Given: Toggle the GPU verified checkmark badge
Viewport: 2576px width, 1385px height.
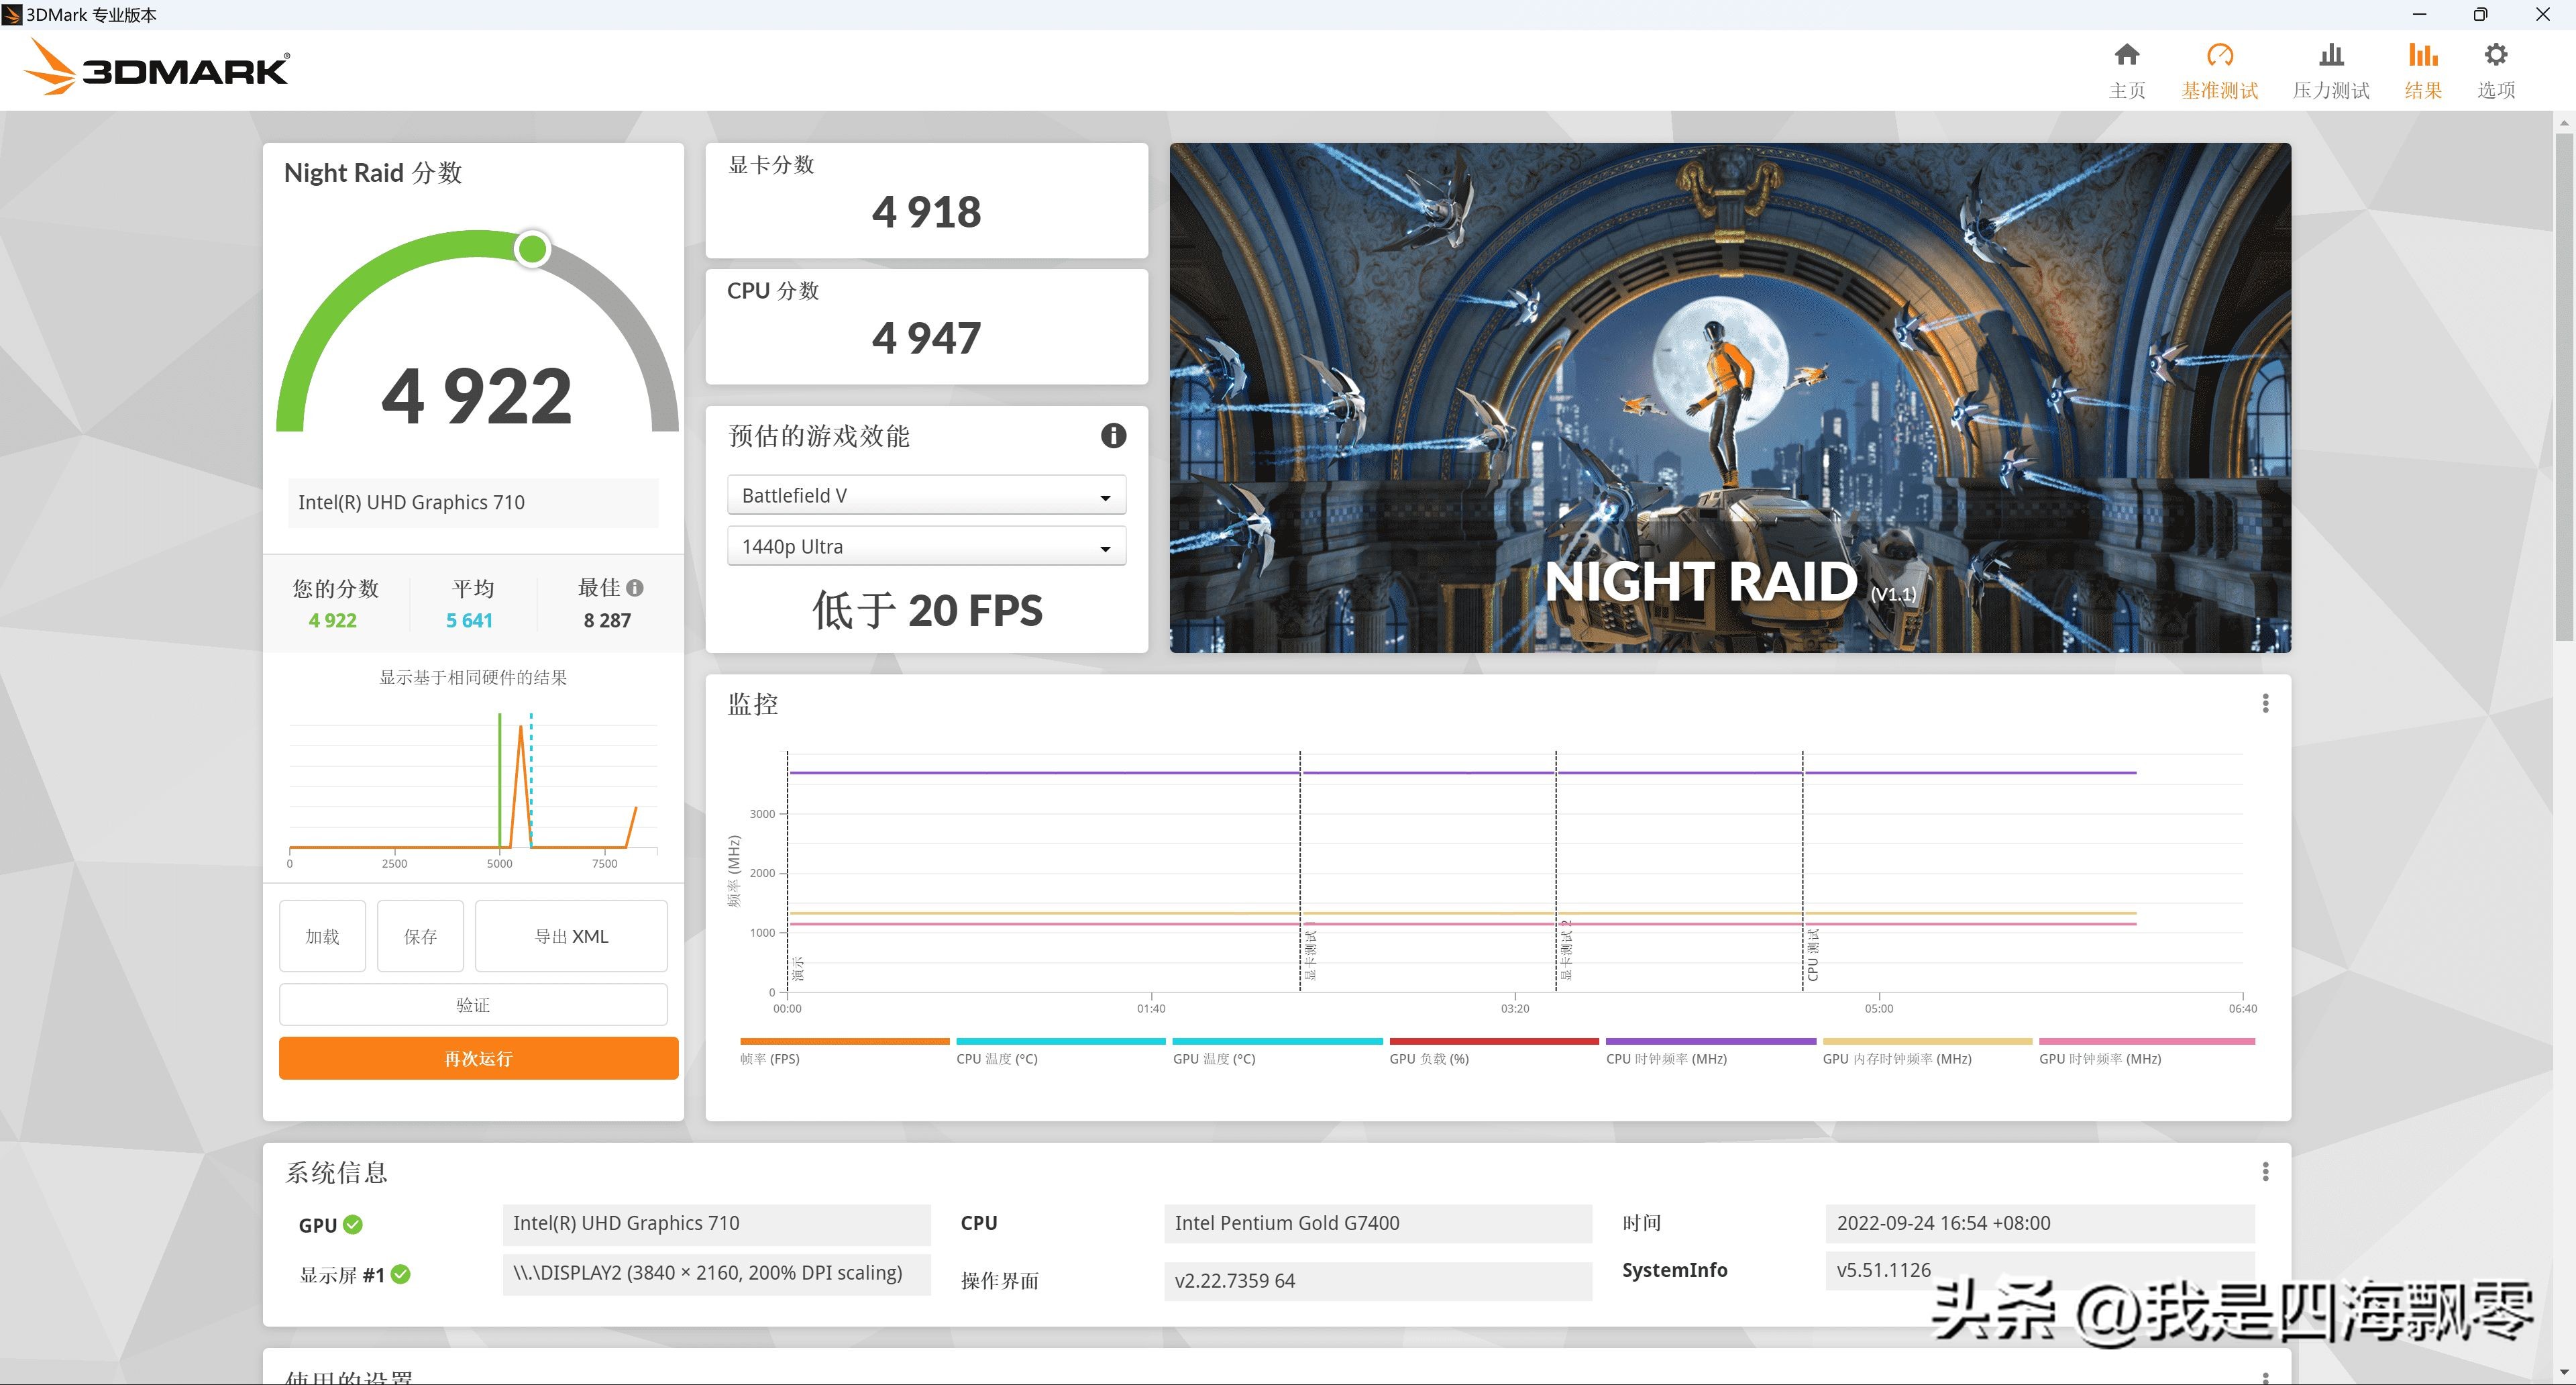Looking at the screenshot, I should (352, 1224).
